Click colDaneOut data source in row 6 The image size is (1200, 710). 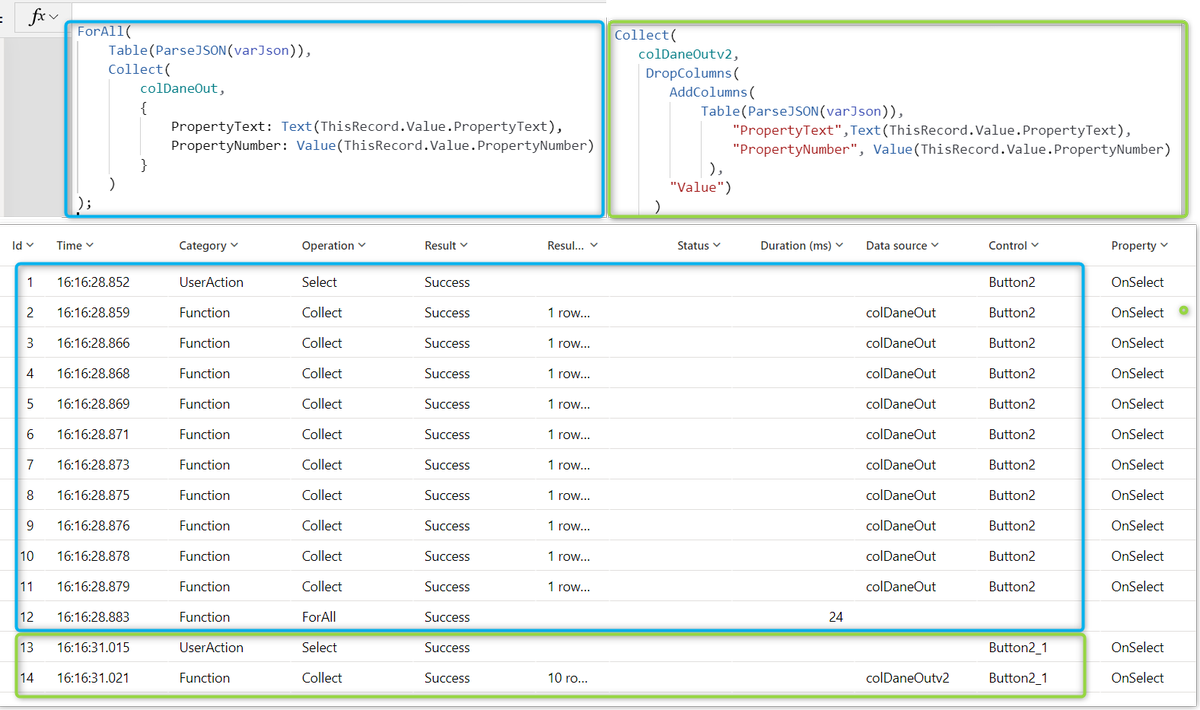click(901, 435)
